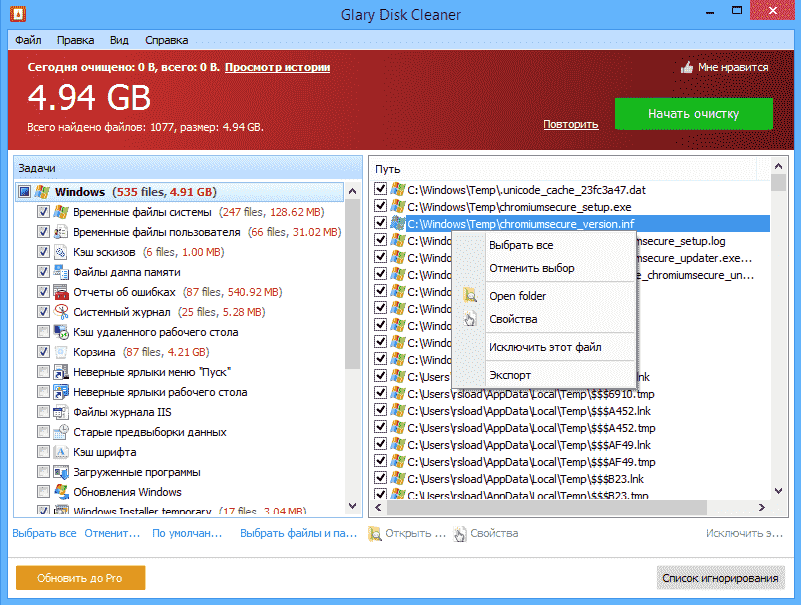Screen dimensions: 801x605
Task: Click the font cache icon
Action: 61,452
